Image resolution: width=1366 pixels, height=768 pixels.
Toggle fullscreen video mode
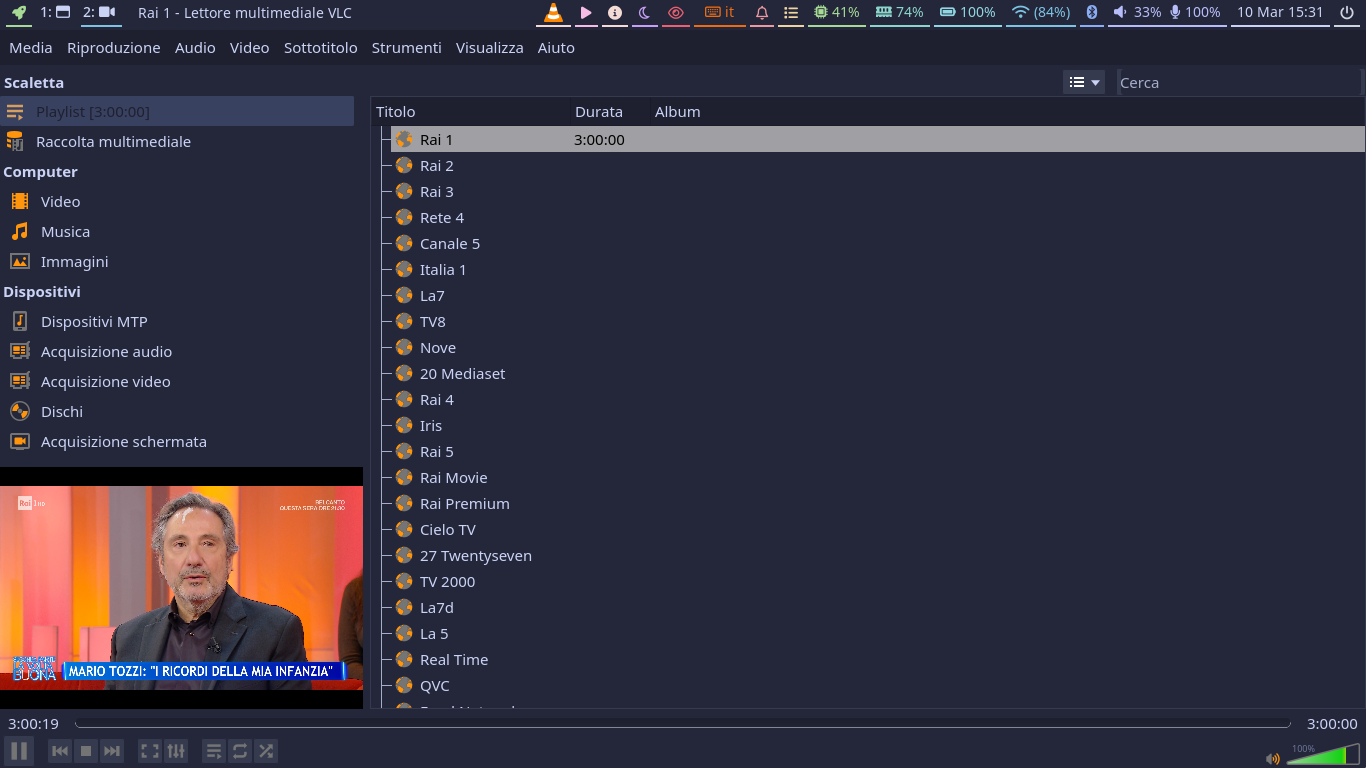(150, 750)
